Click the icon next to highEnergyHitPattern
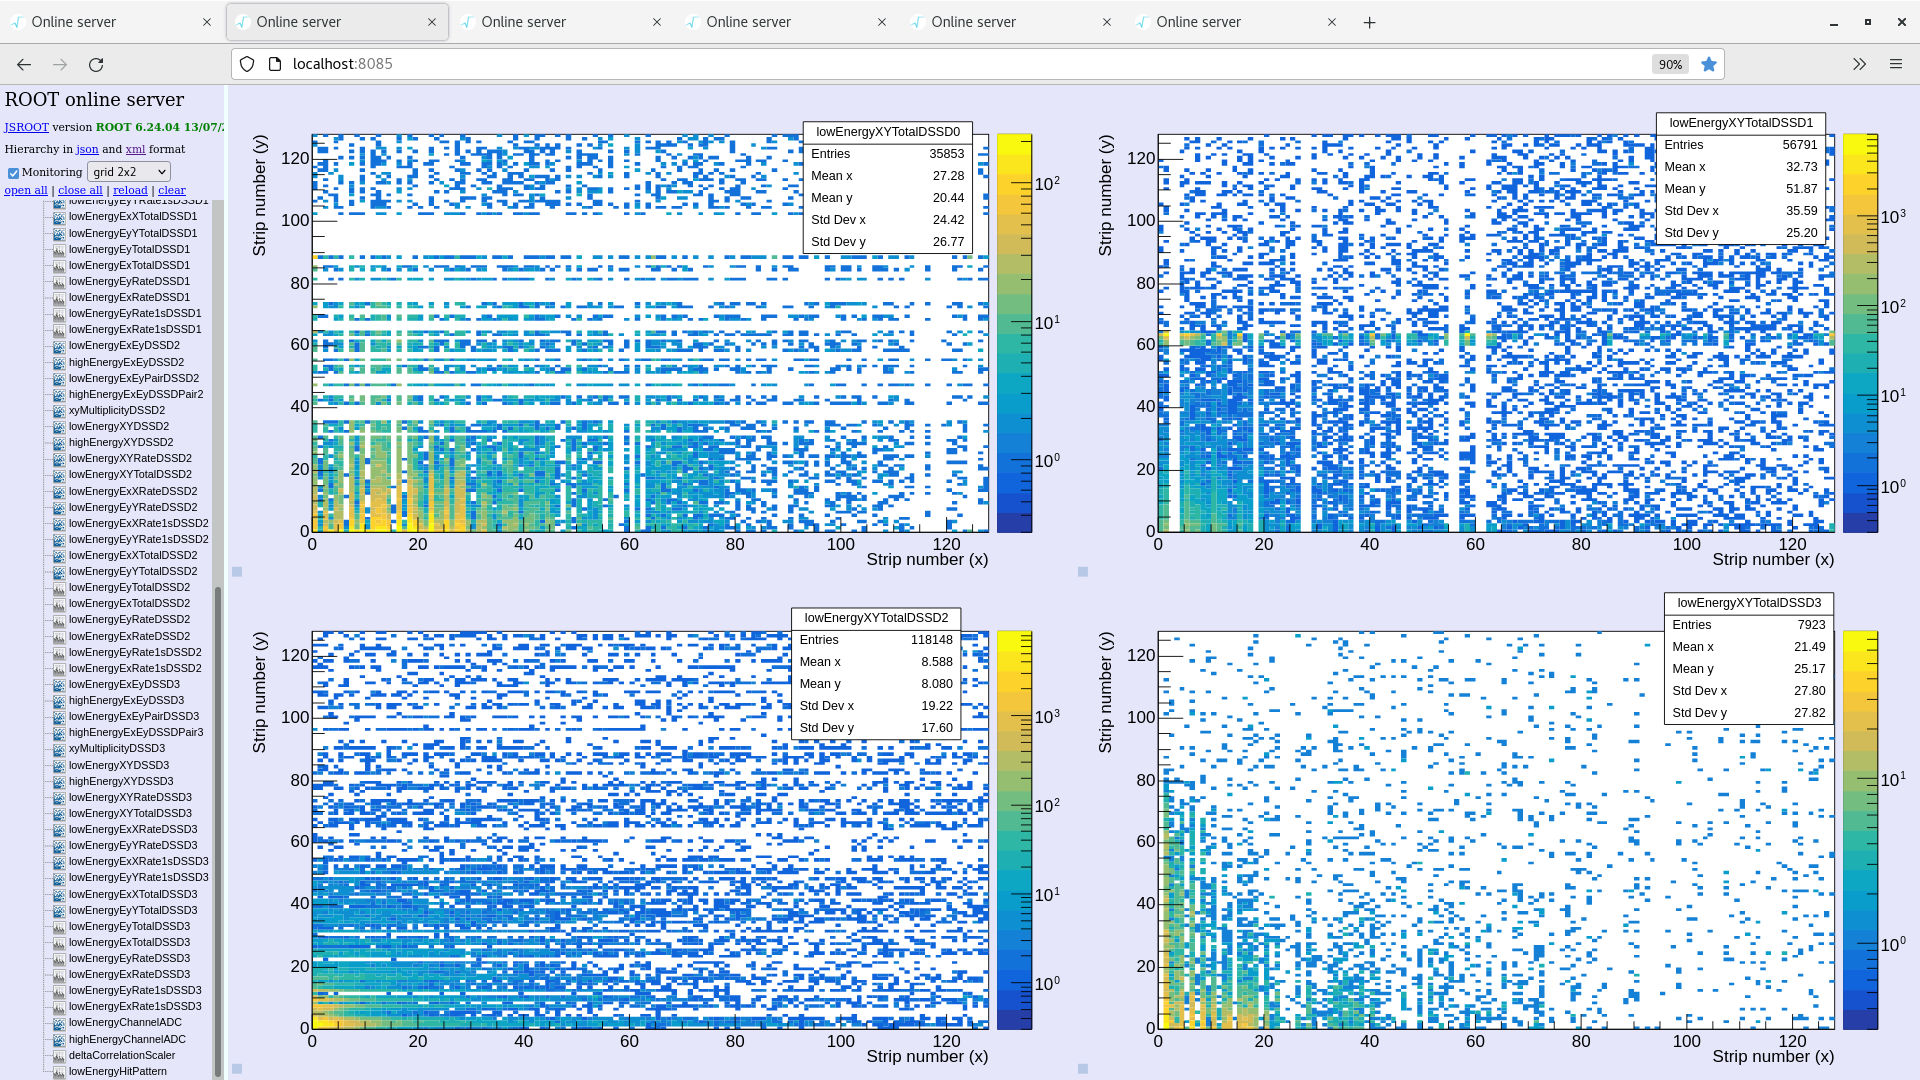This screenshot has width=1920, height=1080. click(x=59, y=1072)
